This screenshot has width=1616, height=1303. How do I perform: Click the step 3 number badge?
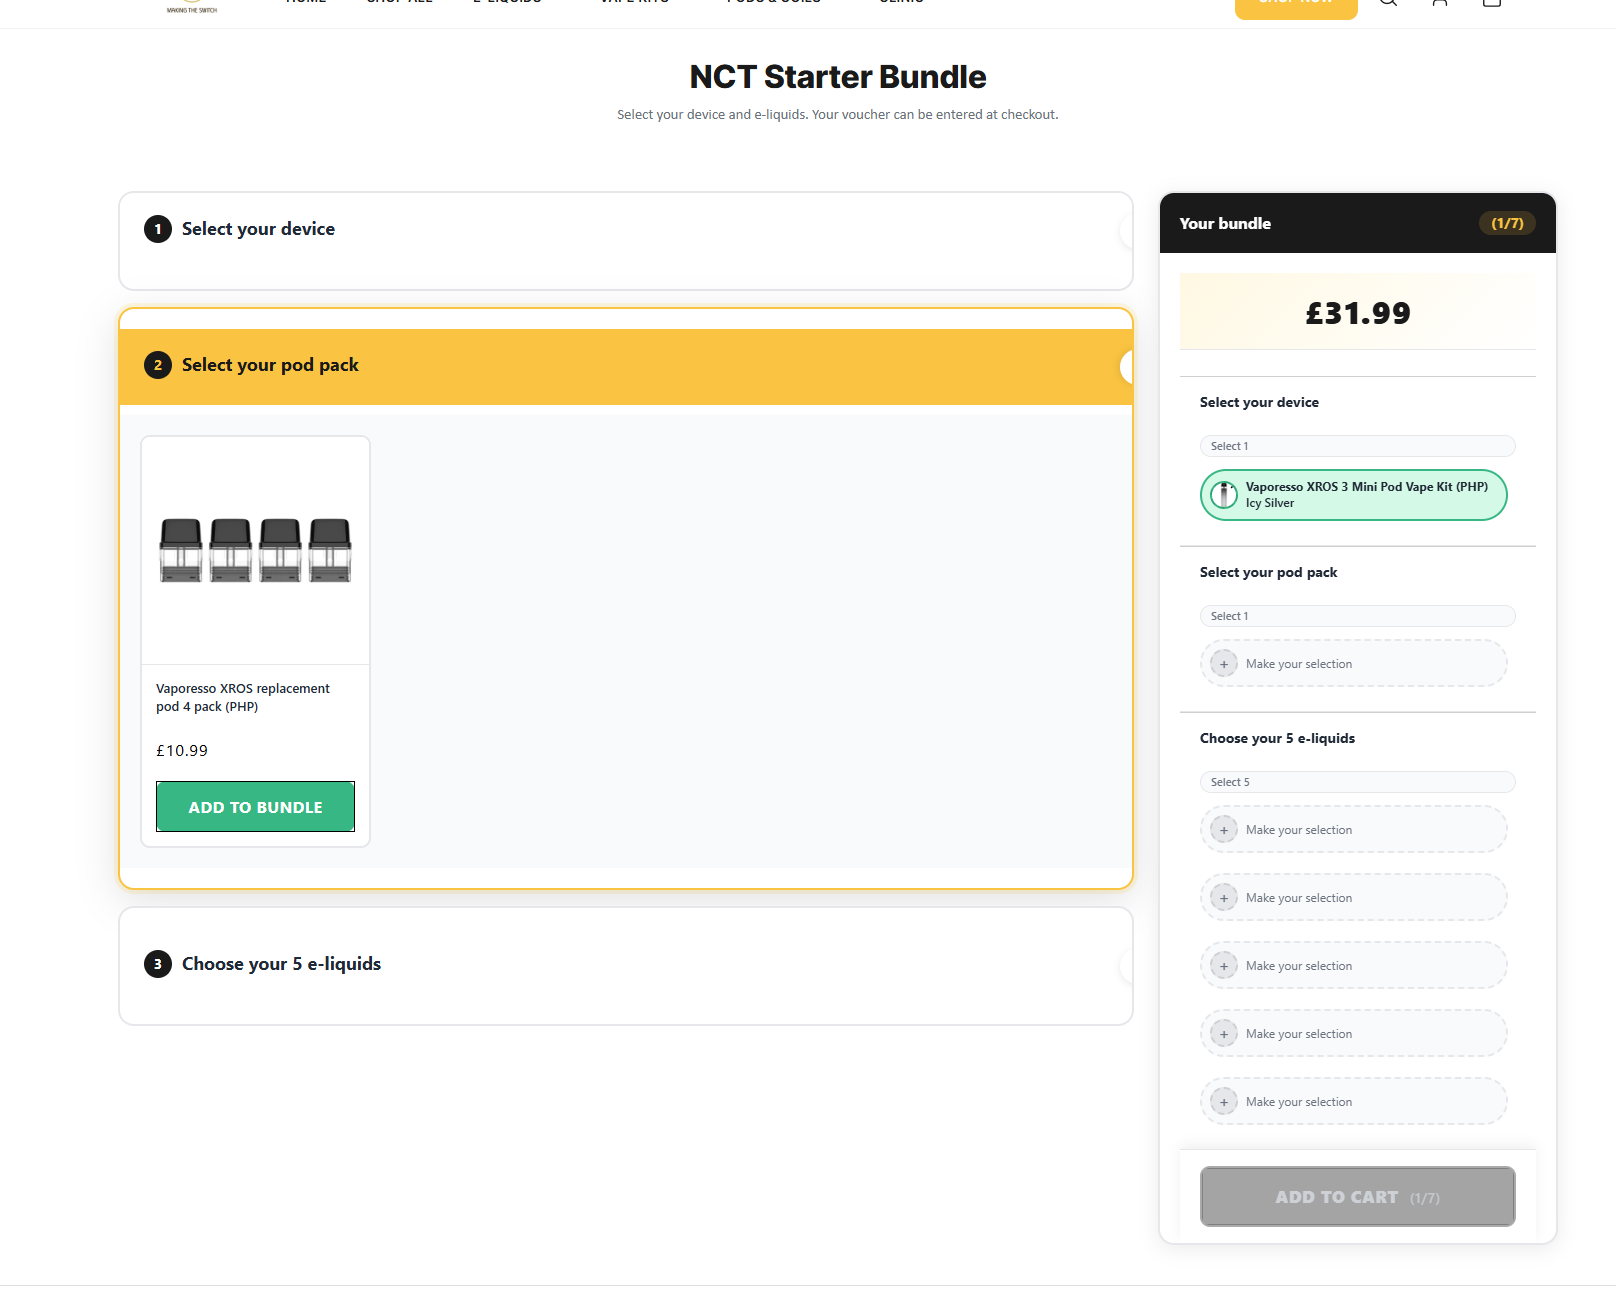pyautogui.click(x=158, y=964)
